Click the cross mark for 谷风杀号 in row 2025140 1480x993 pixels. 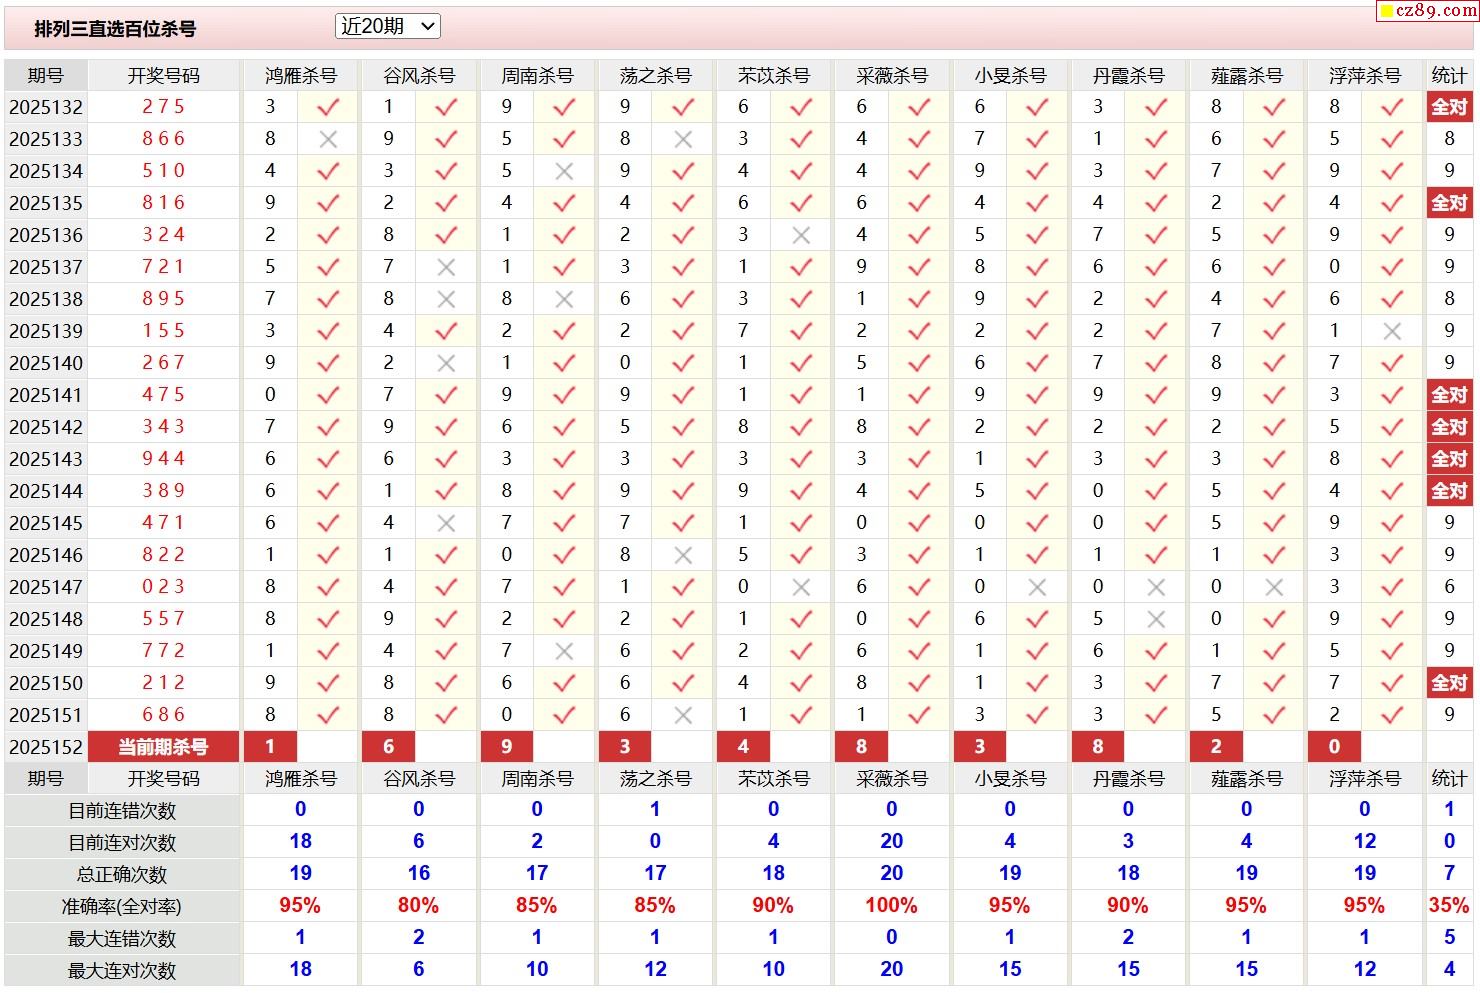pos(446,363)
